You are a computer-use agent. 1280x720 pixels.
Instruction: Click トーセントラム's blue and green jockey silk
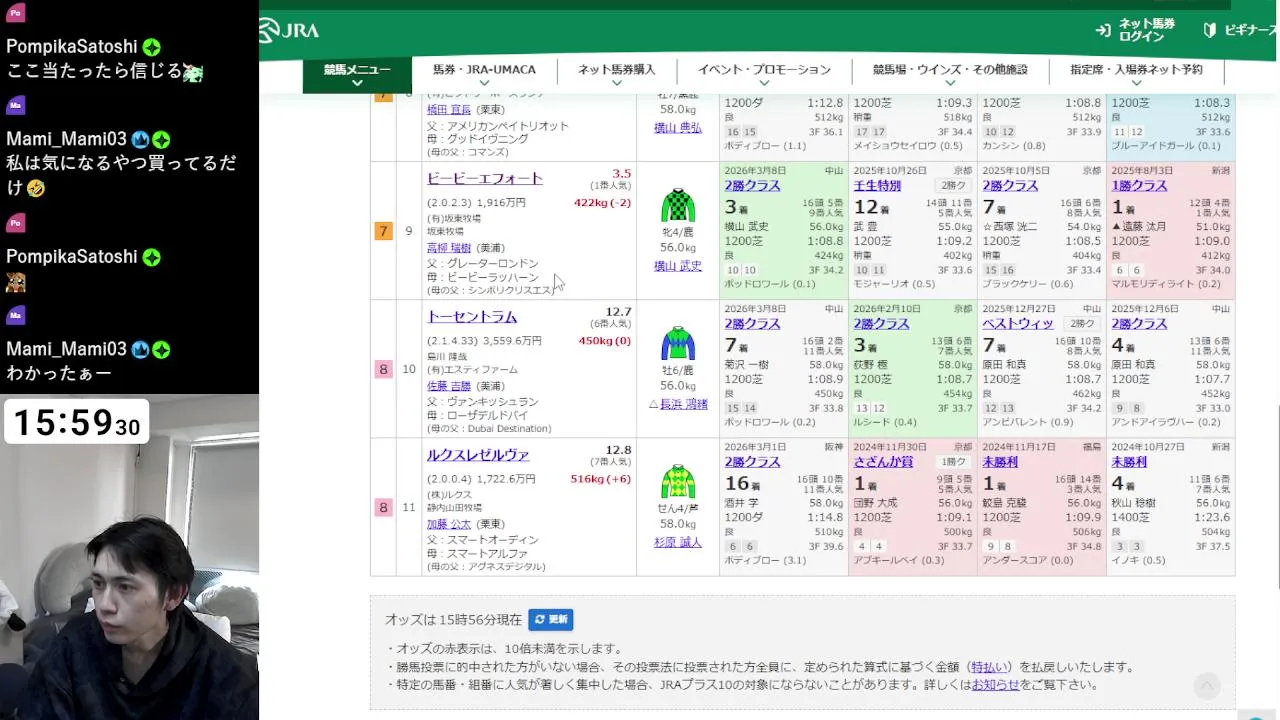[678, 343]
